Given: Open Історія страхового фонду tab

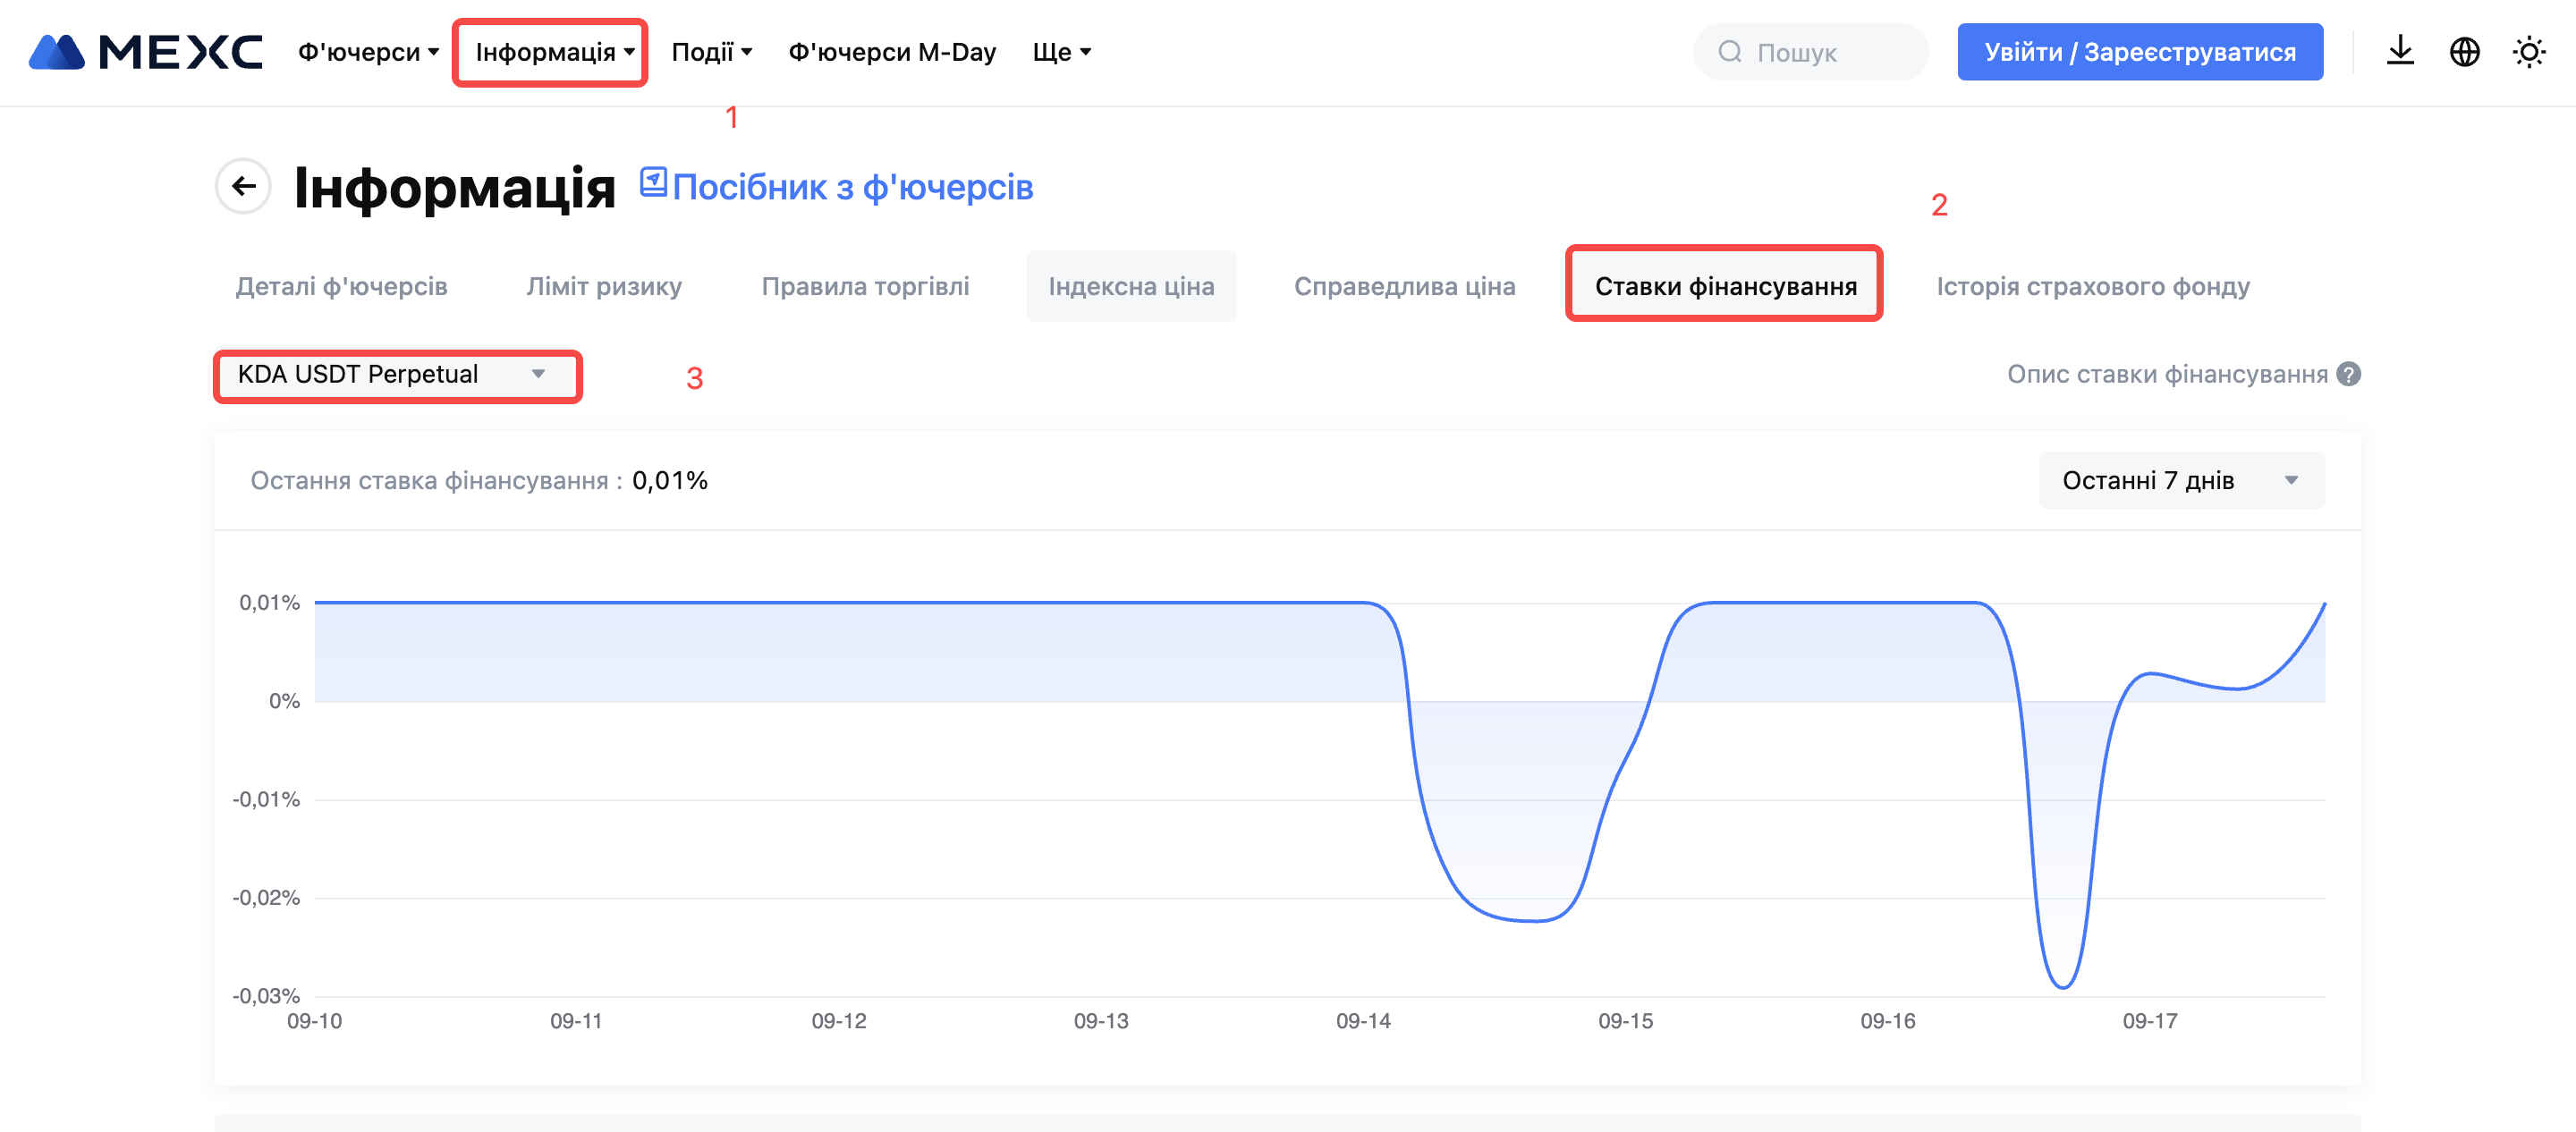Looking at the screenshot, I should [x=2092, y=286].
